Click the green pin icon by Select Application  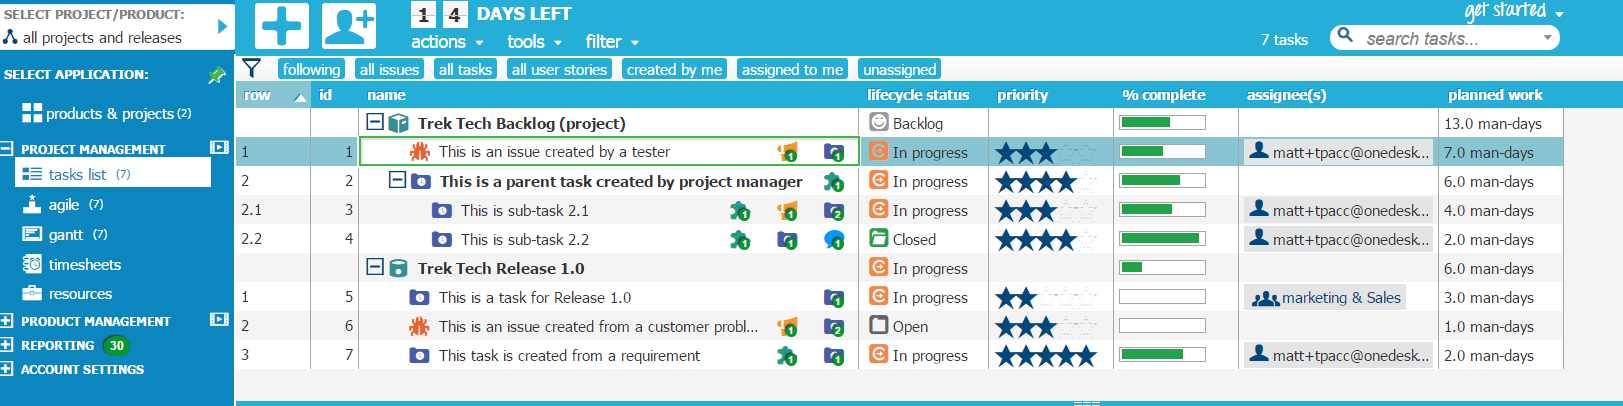(x=216, y=75)
